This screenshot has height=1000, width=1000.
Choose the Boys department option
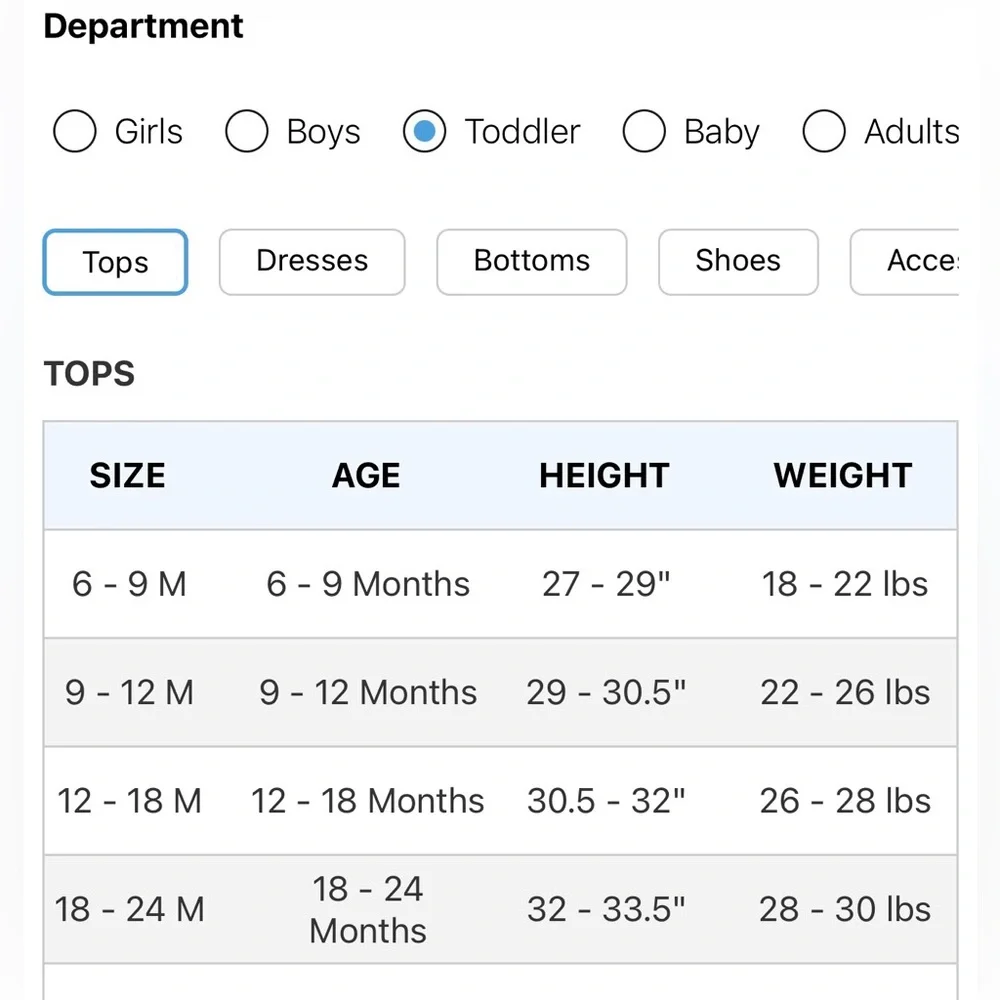tap(246, 131)
